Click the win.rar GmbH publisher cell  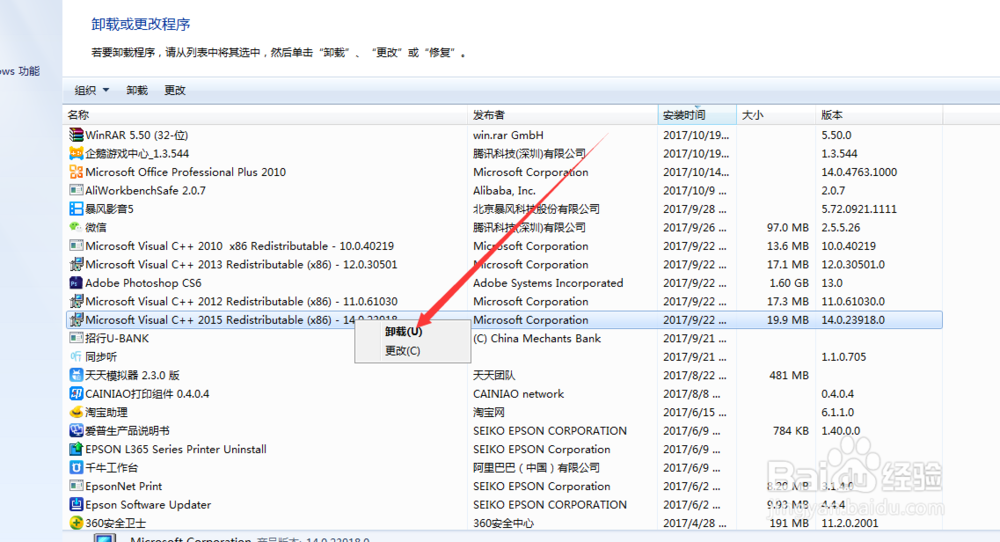pos(508,135)
